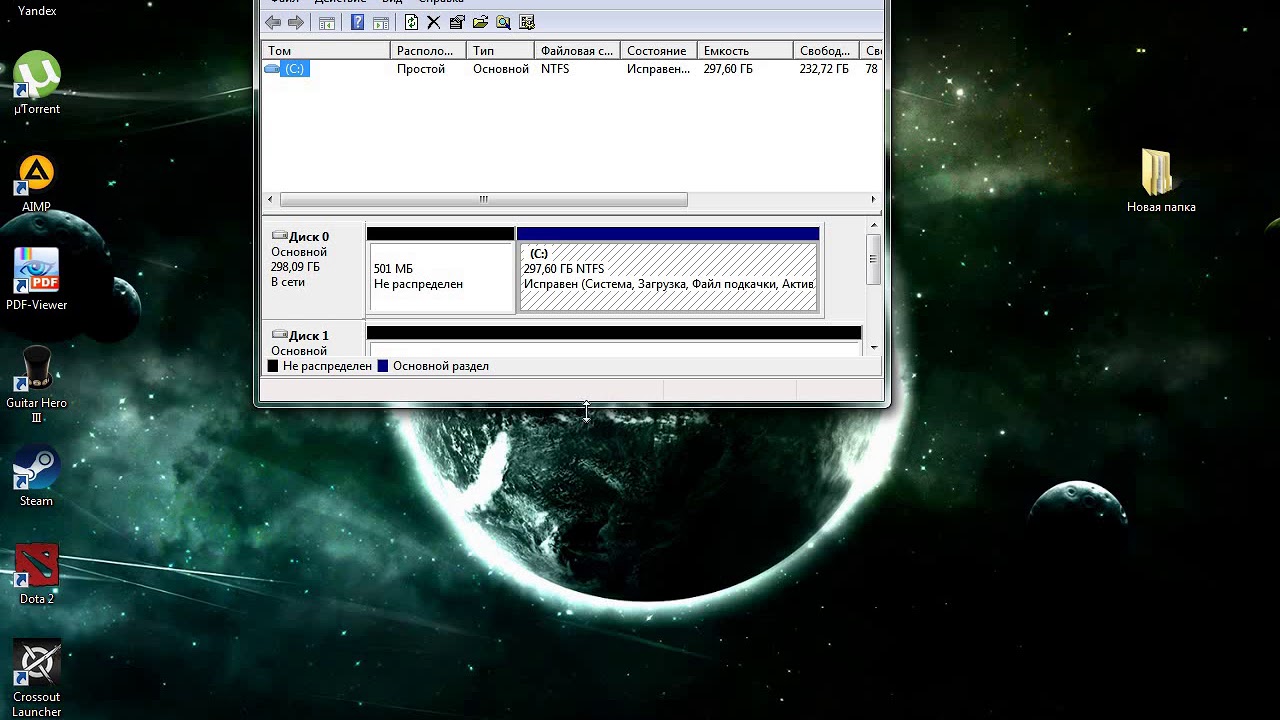Launch the Steam desktop shortcut
The height and width of the screenshot is (720, 1280).
(x=37, y=476)
